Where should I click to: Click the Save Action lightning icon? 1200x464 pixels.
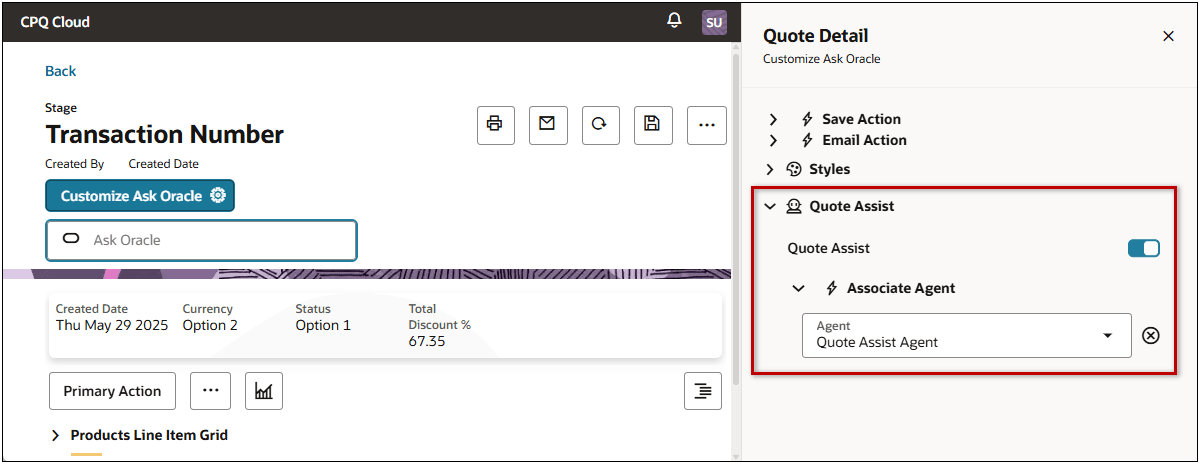[x=807, y=119]
